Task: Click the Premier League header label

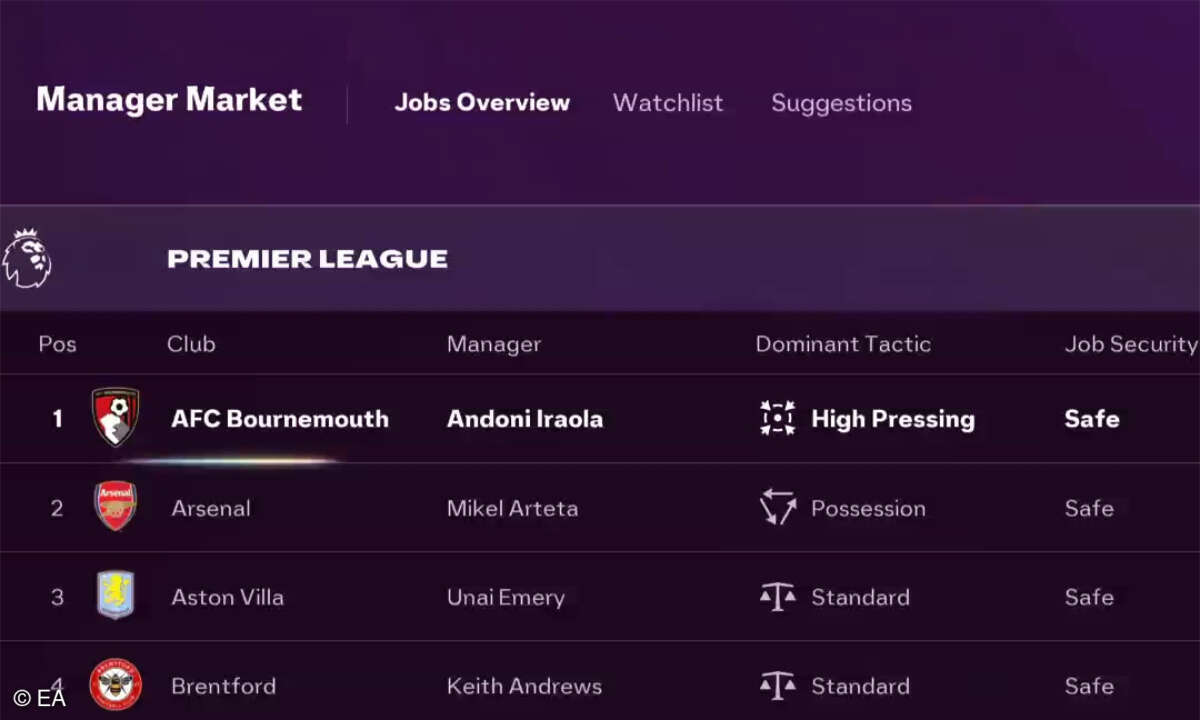Action: coord(307,259)
